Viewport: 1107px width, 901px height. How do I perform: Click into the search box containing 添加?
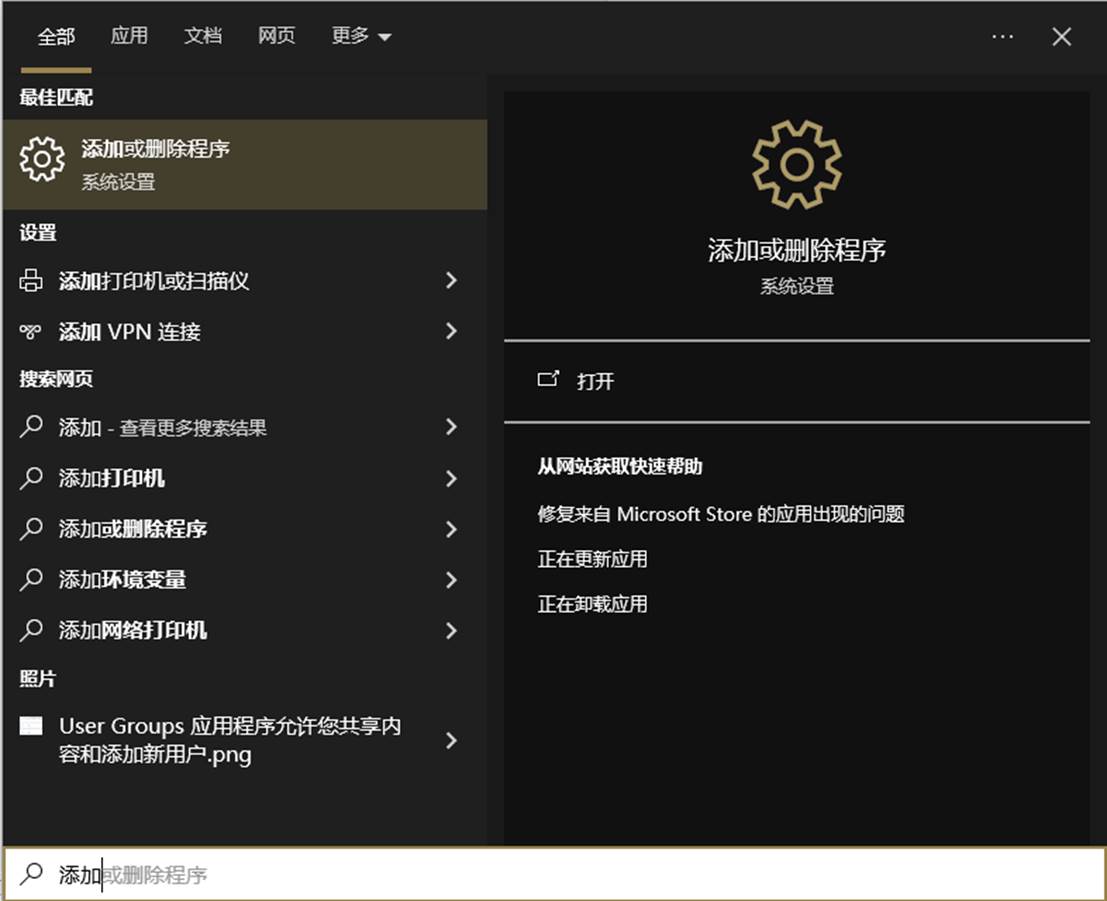click(x=554, y=874)
